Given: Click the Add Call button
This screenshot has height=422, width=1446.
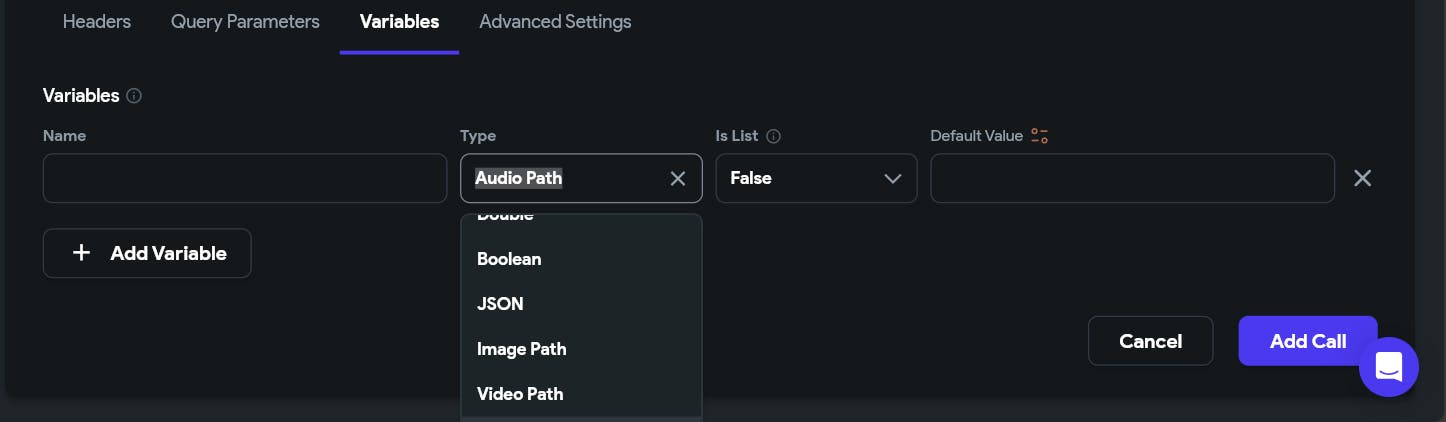Looking at the screenshot, I should coord(1308,341).
